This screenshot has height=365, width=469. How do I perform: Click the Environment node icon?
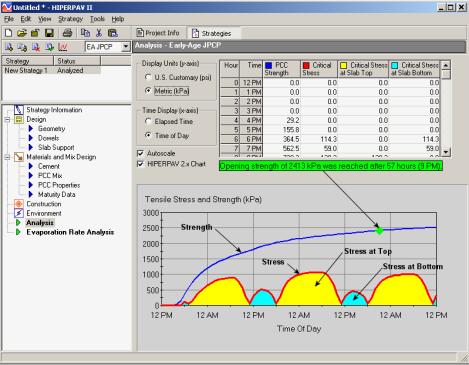click(19, 213)
